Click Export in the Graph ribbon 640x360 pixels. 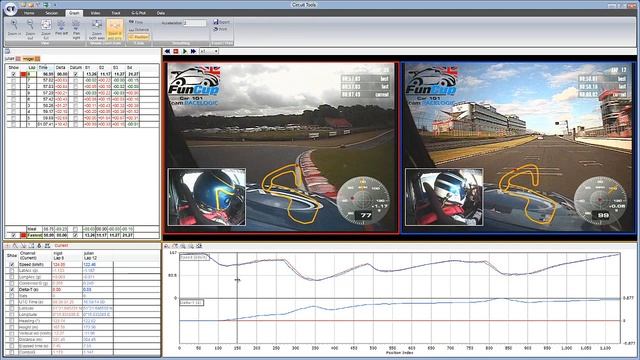pos(222,22)
